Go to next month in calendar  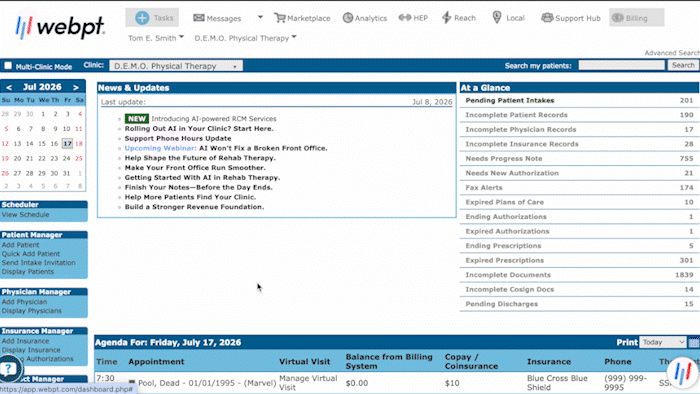pos(76,87)
